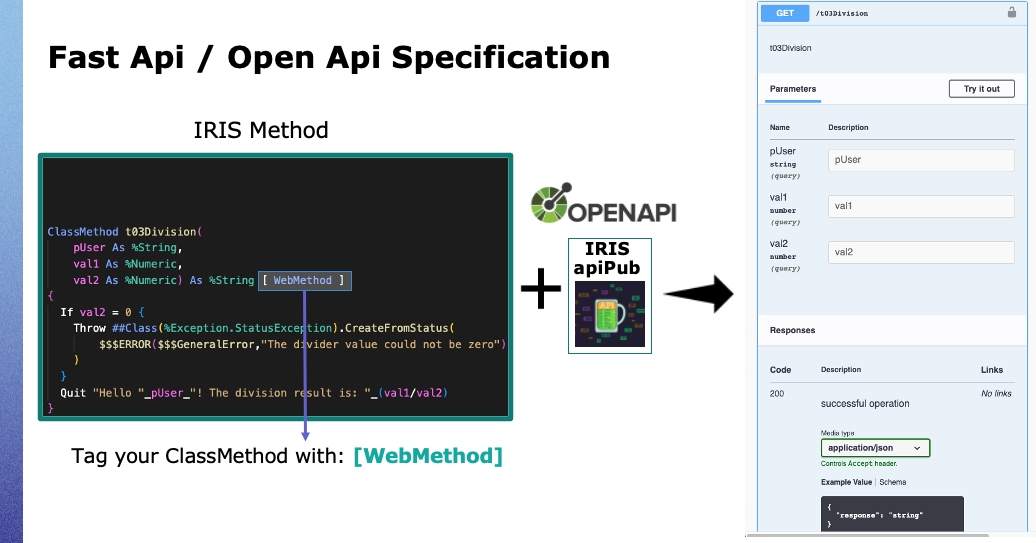Screen dimensions: 1036x543
Task: Switch to the Parameters tab
Action: 792,89
